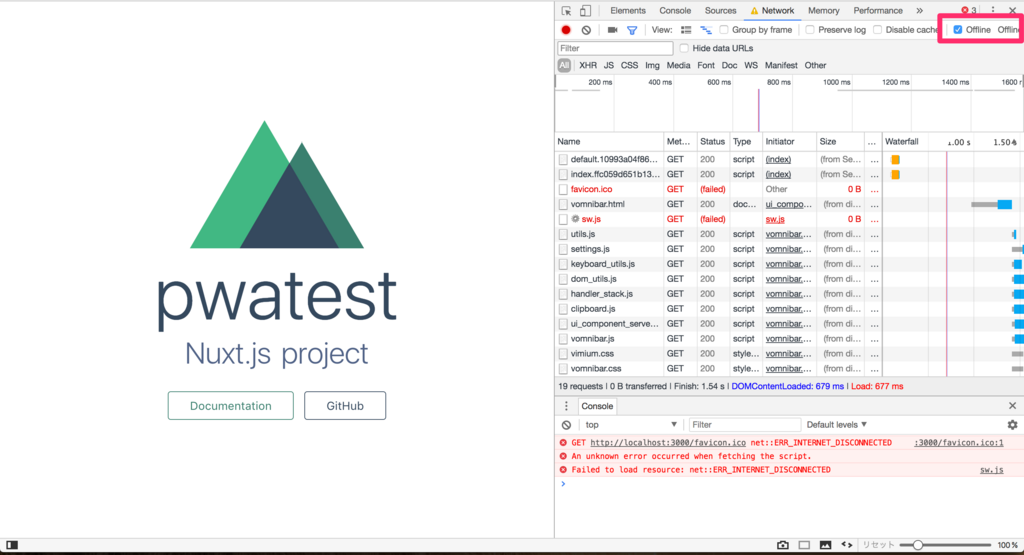This screenshot has width=1024, height=555.
Task: Click the console Filter input field
Action: 744,424
